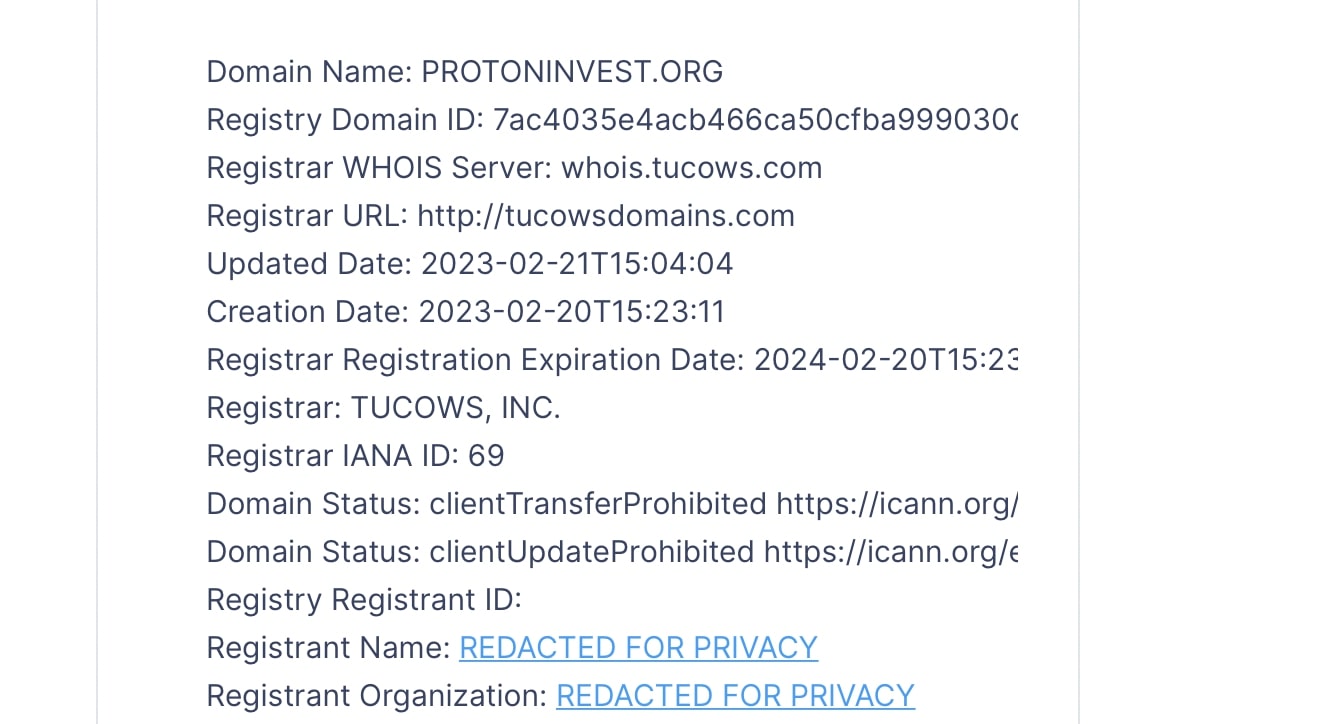Click the whois.tucows.com server text
Screen dimensions: 1320x724
[x=692, y=168]
